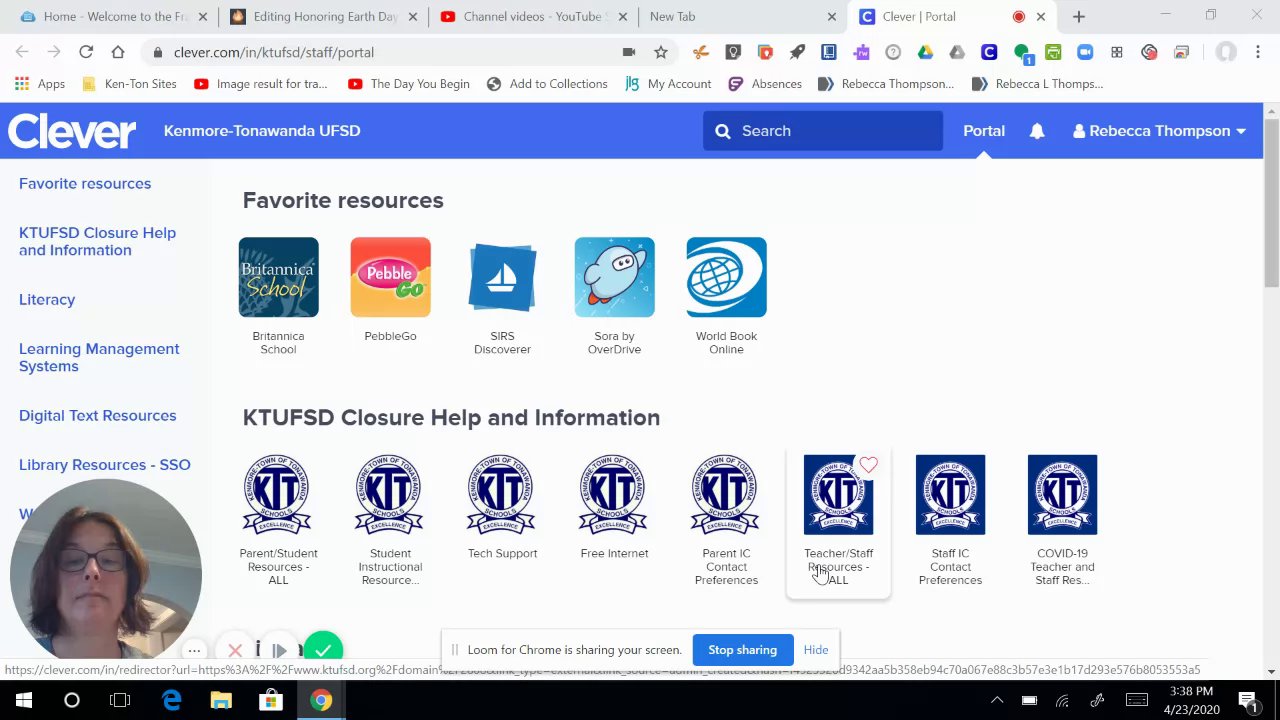Jump to Favorite resources section

85,184
